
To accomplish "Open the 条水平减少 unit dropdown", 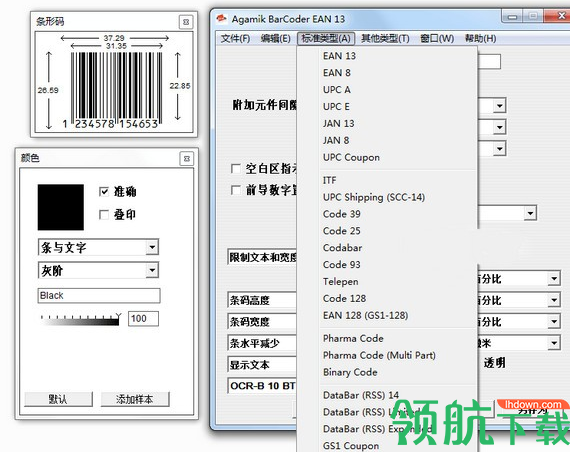I will click(x=554, y=343).
